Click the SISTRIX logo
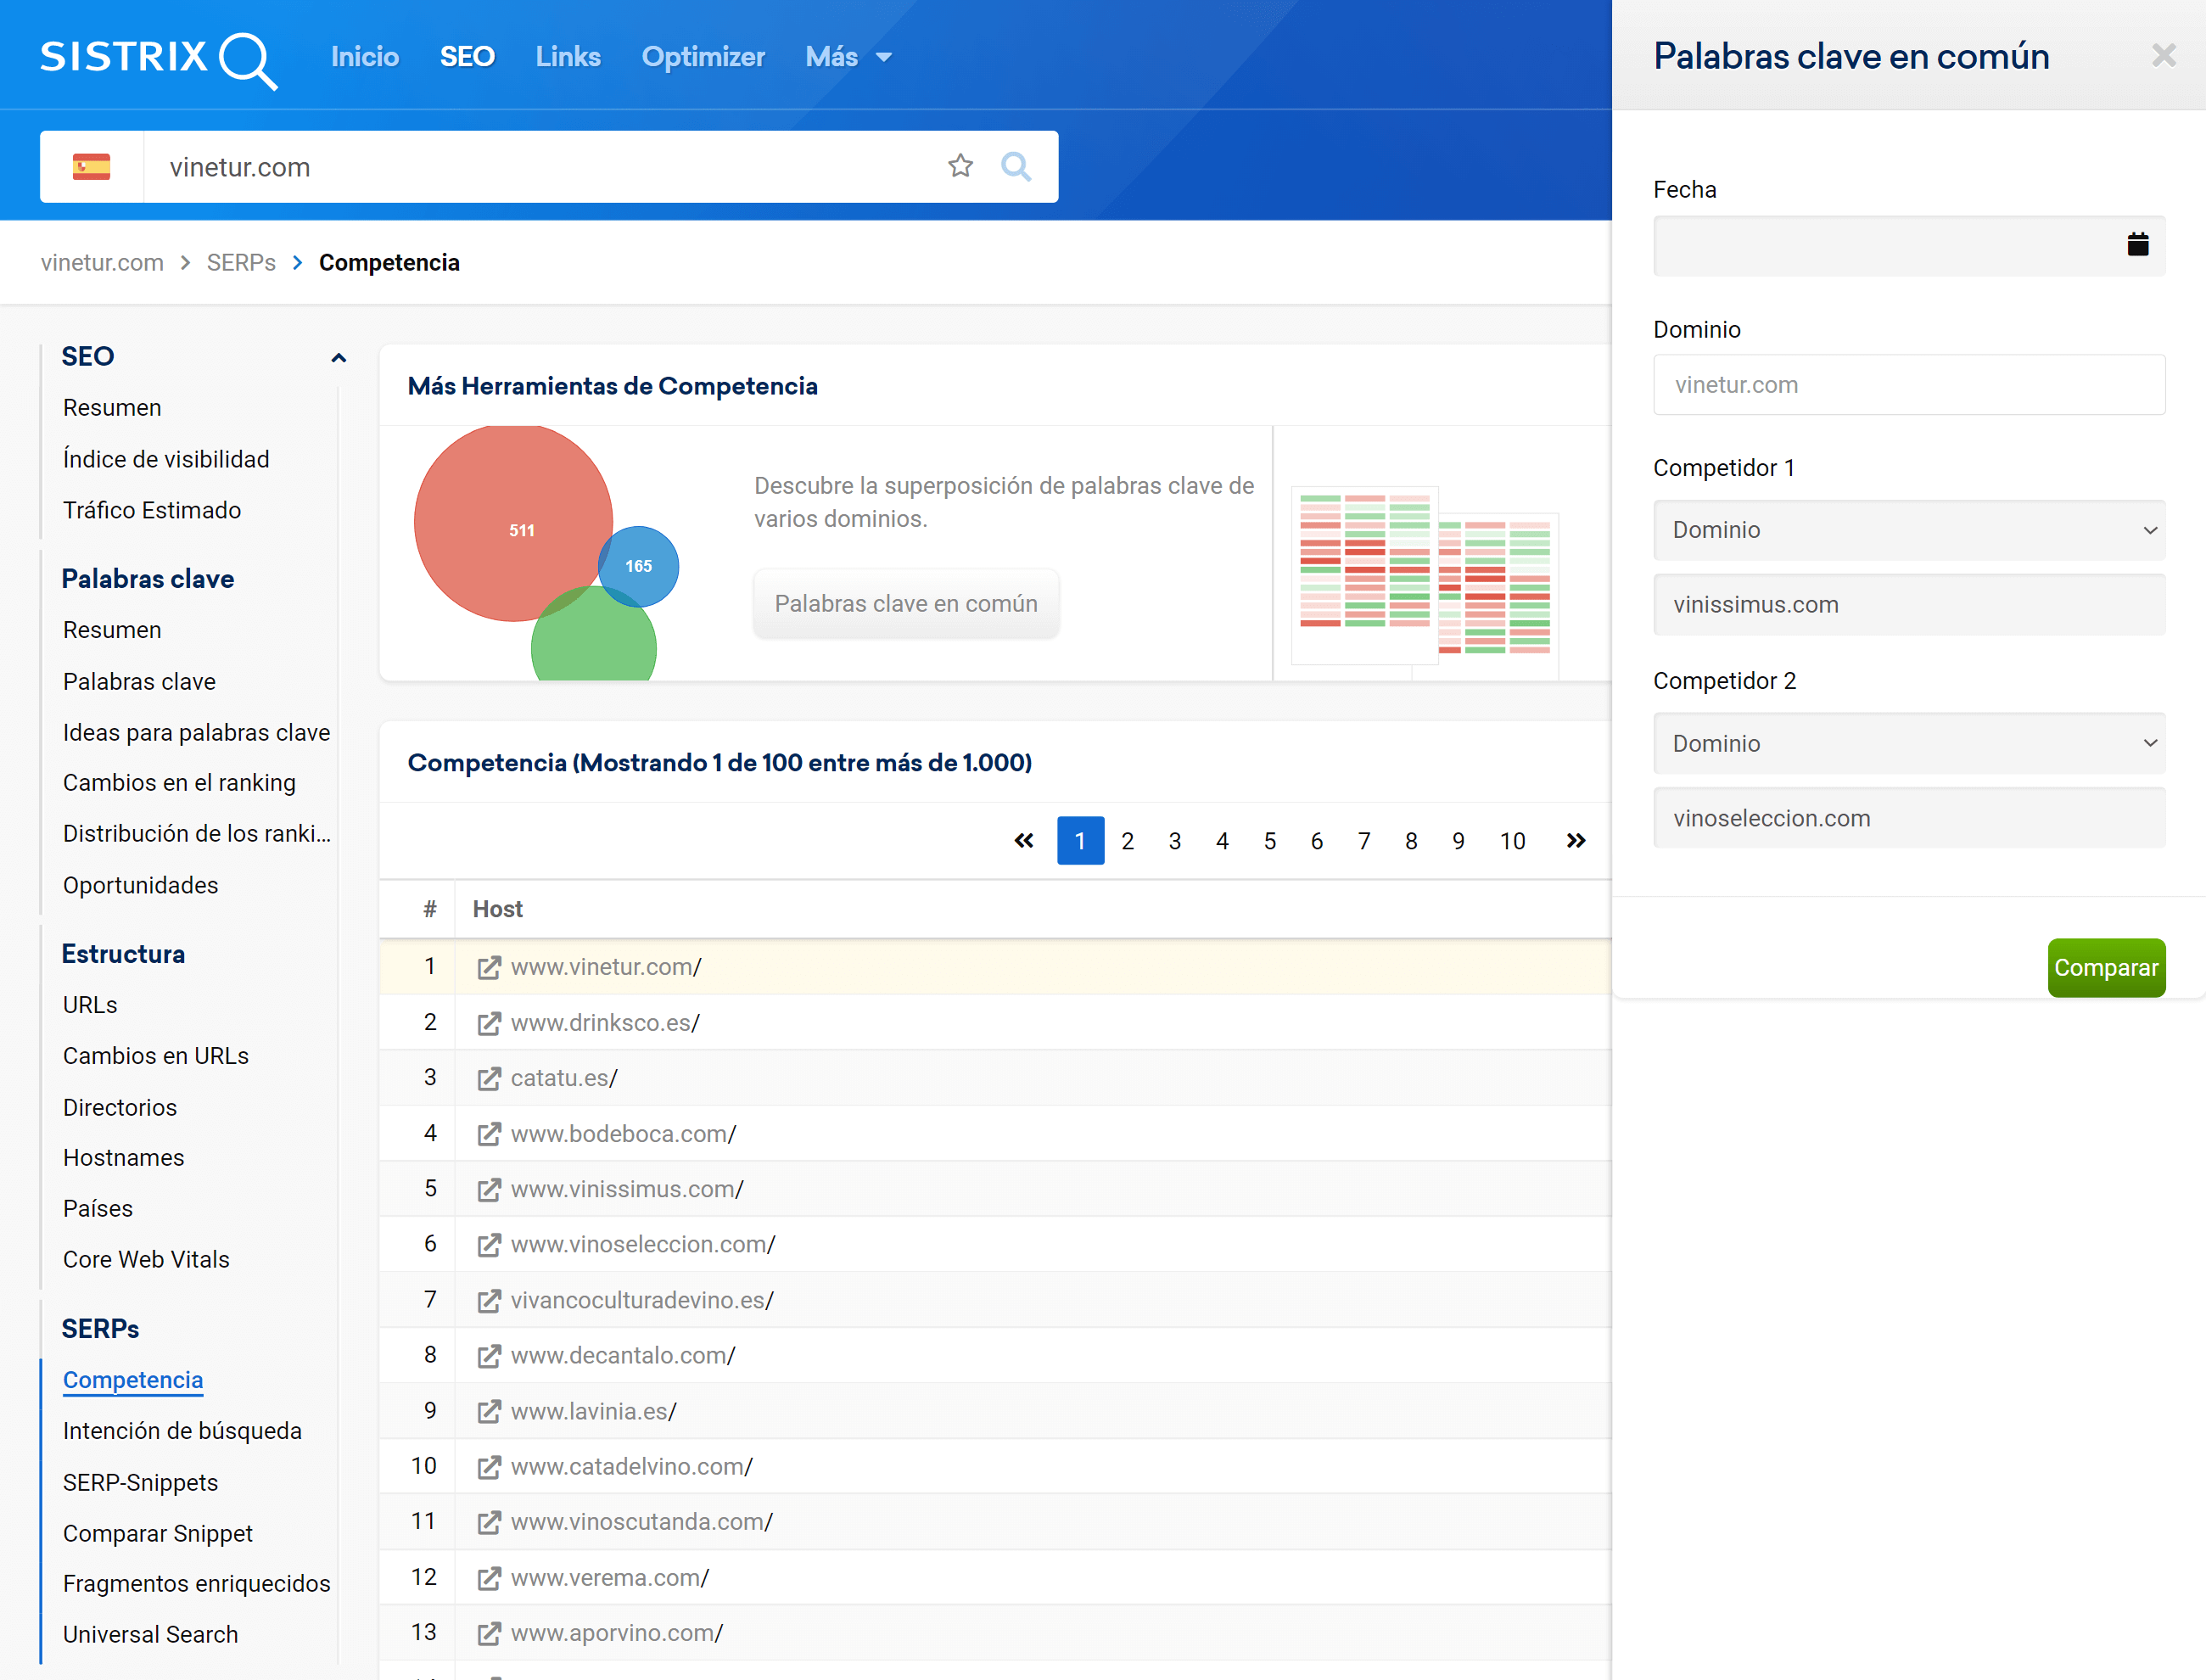This screenshot has height=1680, width=2206. point(158,58)
